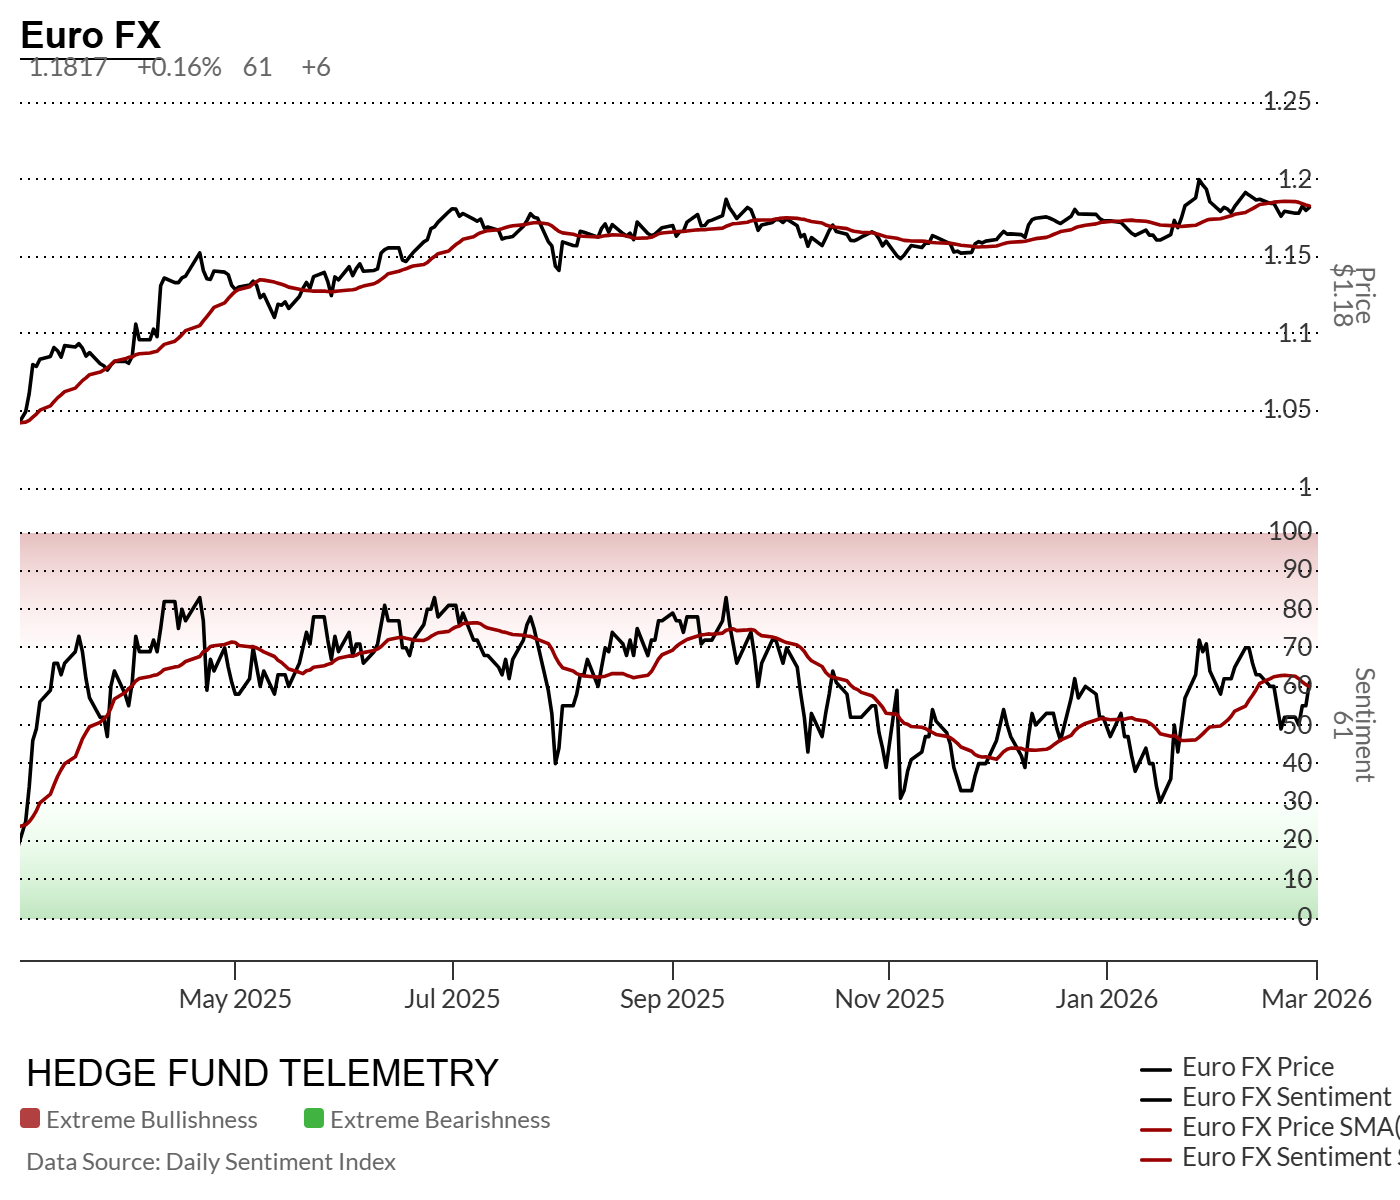Click the Euro FX chart title
This screenshot has width=1400, height=1200.
point(90,35)
